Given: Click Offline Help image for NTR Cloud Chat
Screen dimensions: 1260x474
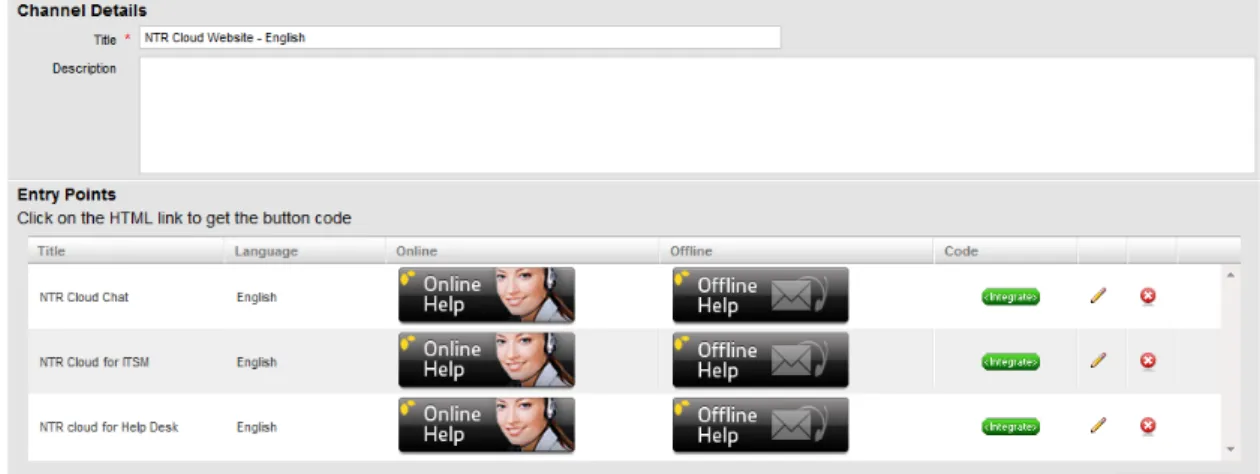Looking at the screenshot, I should (x=760, y=295).
